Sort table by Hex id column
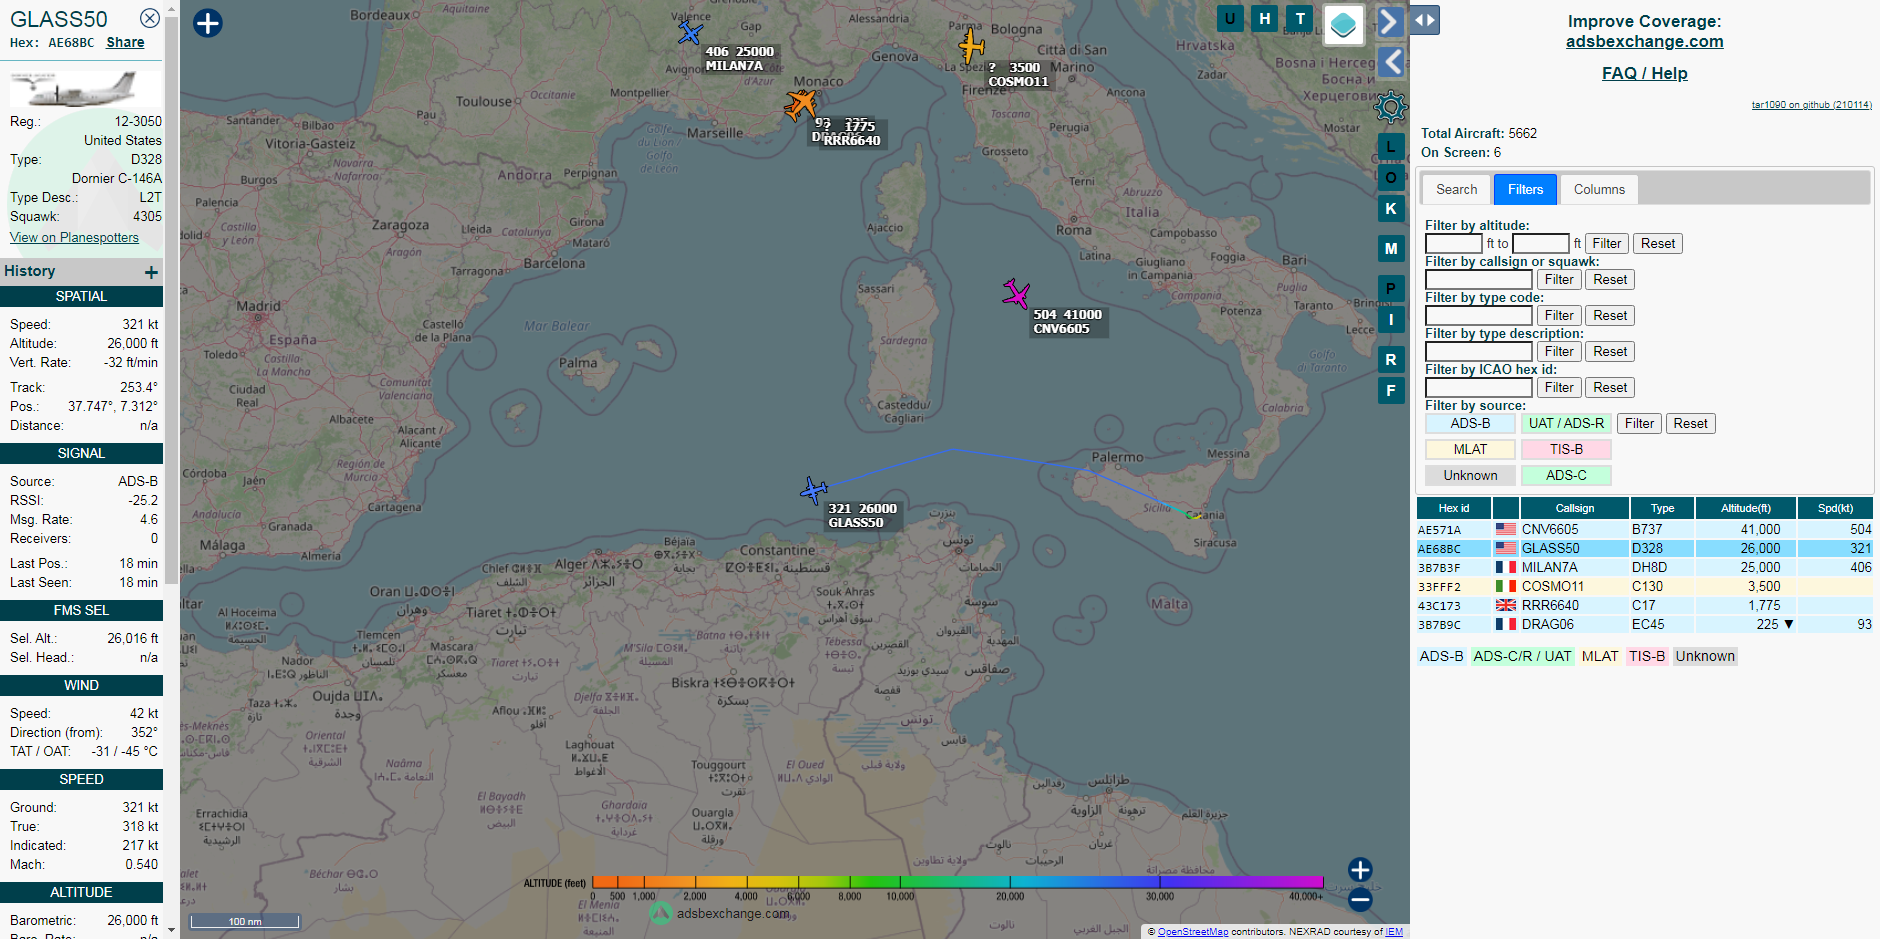This screenshot has width=1880, height=939. (x=1454, y=508)
